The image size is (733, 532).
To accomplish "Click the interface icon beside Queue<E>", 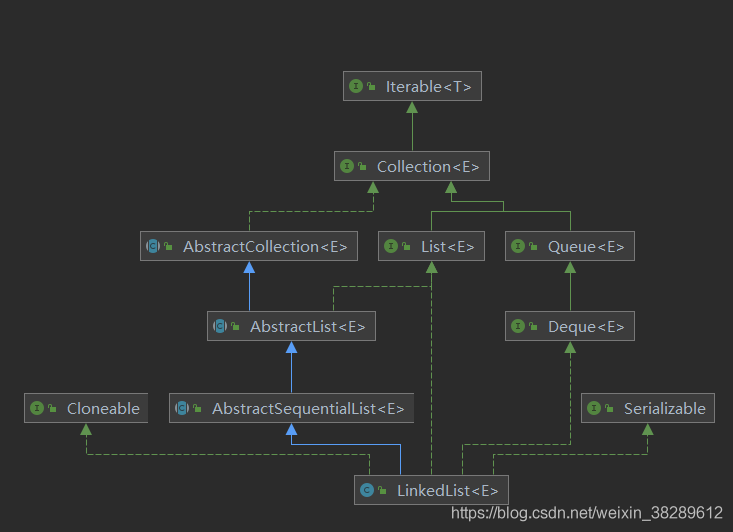I will pos(518,246).
